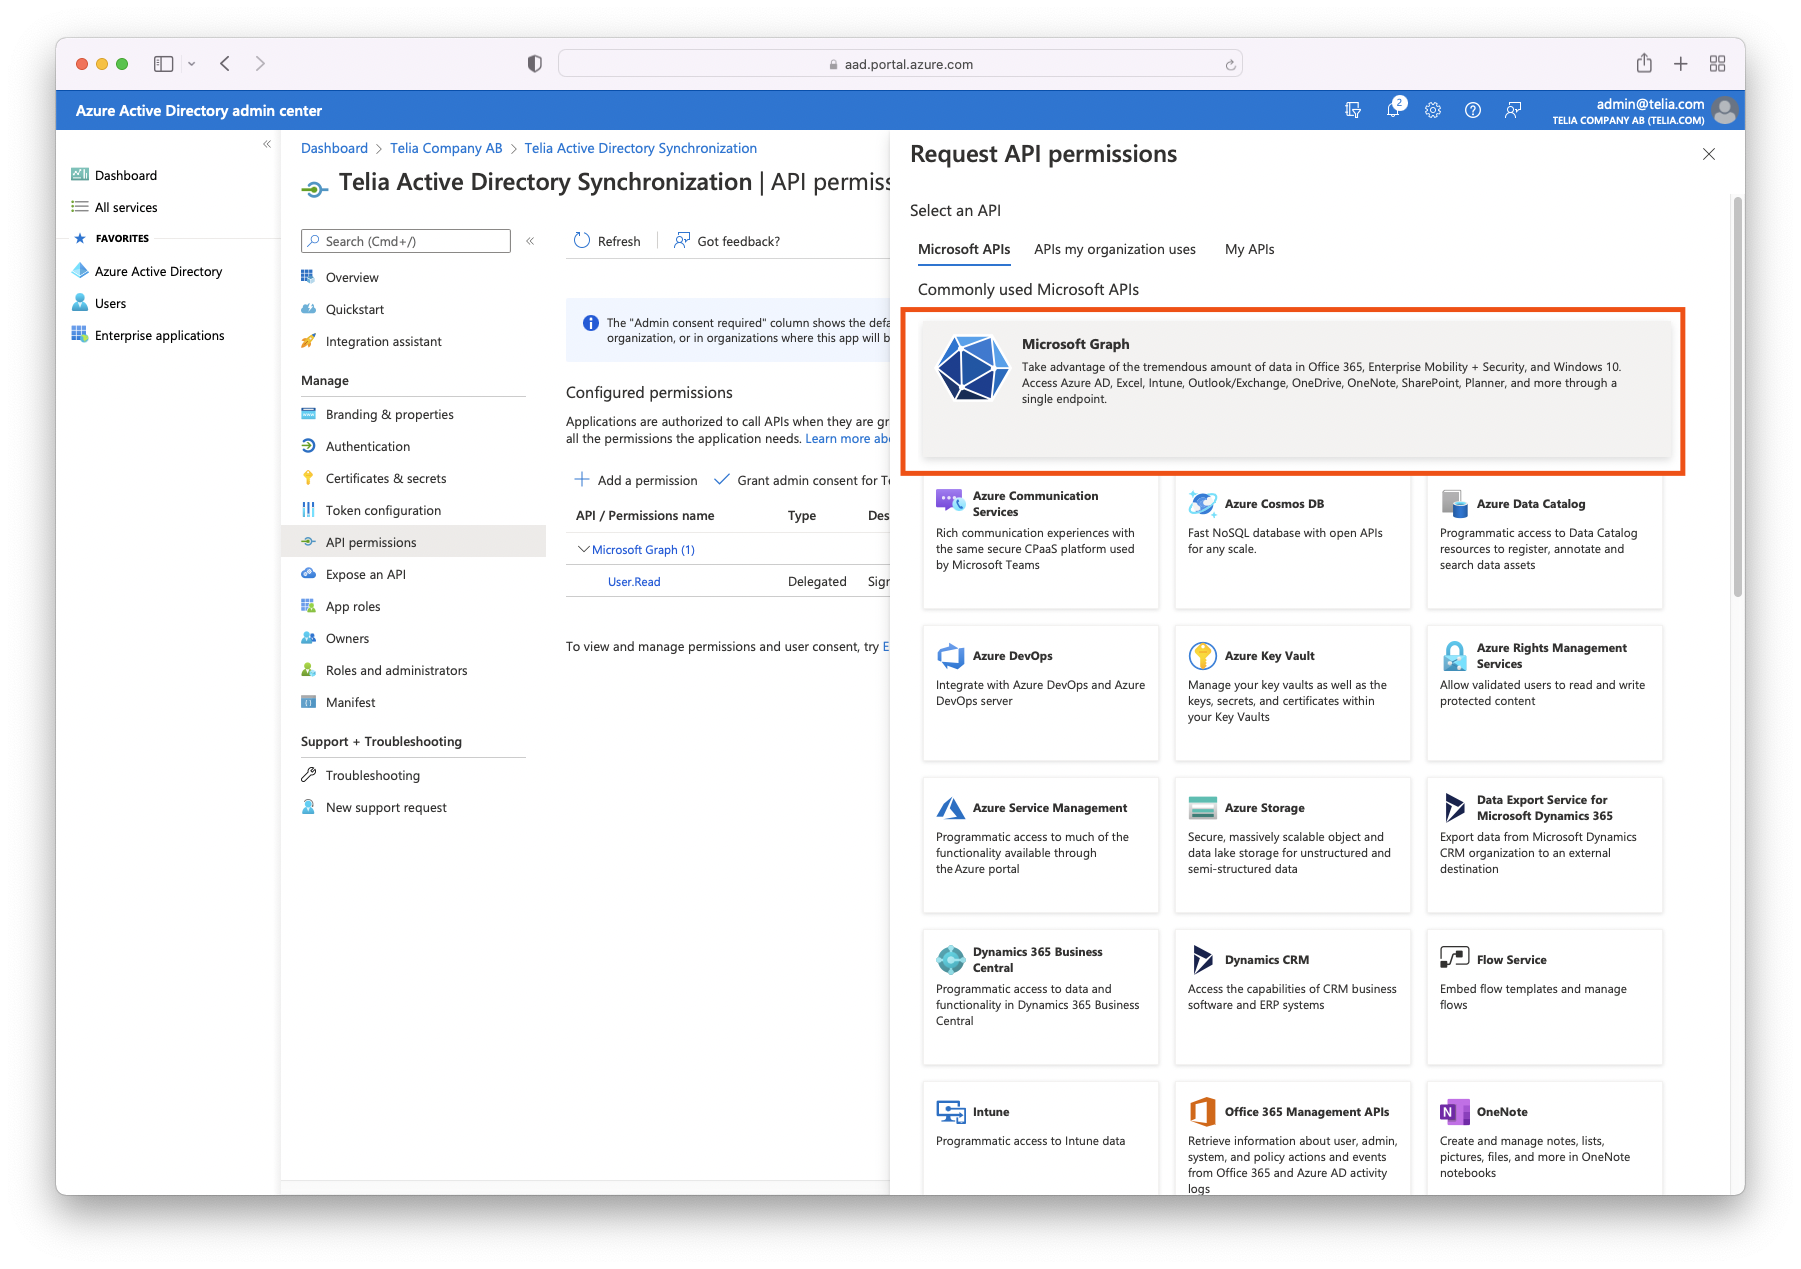The width and height of the screenshot is (1801, 1269).
Task: Collapse the Microsoft Graph (1) permission group
Action: pyautogui.click(x=584, y=549)
